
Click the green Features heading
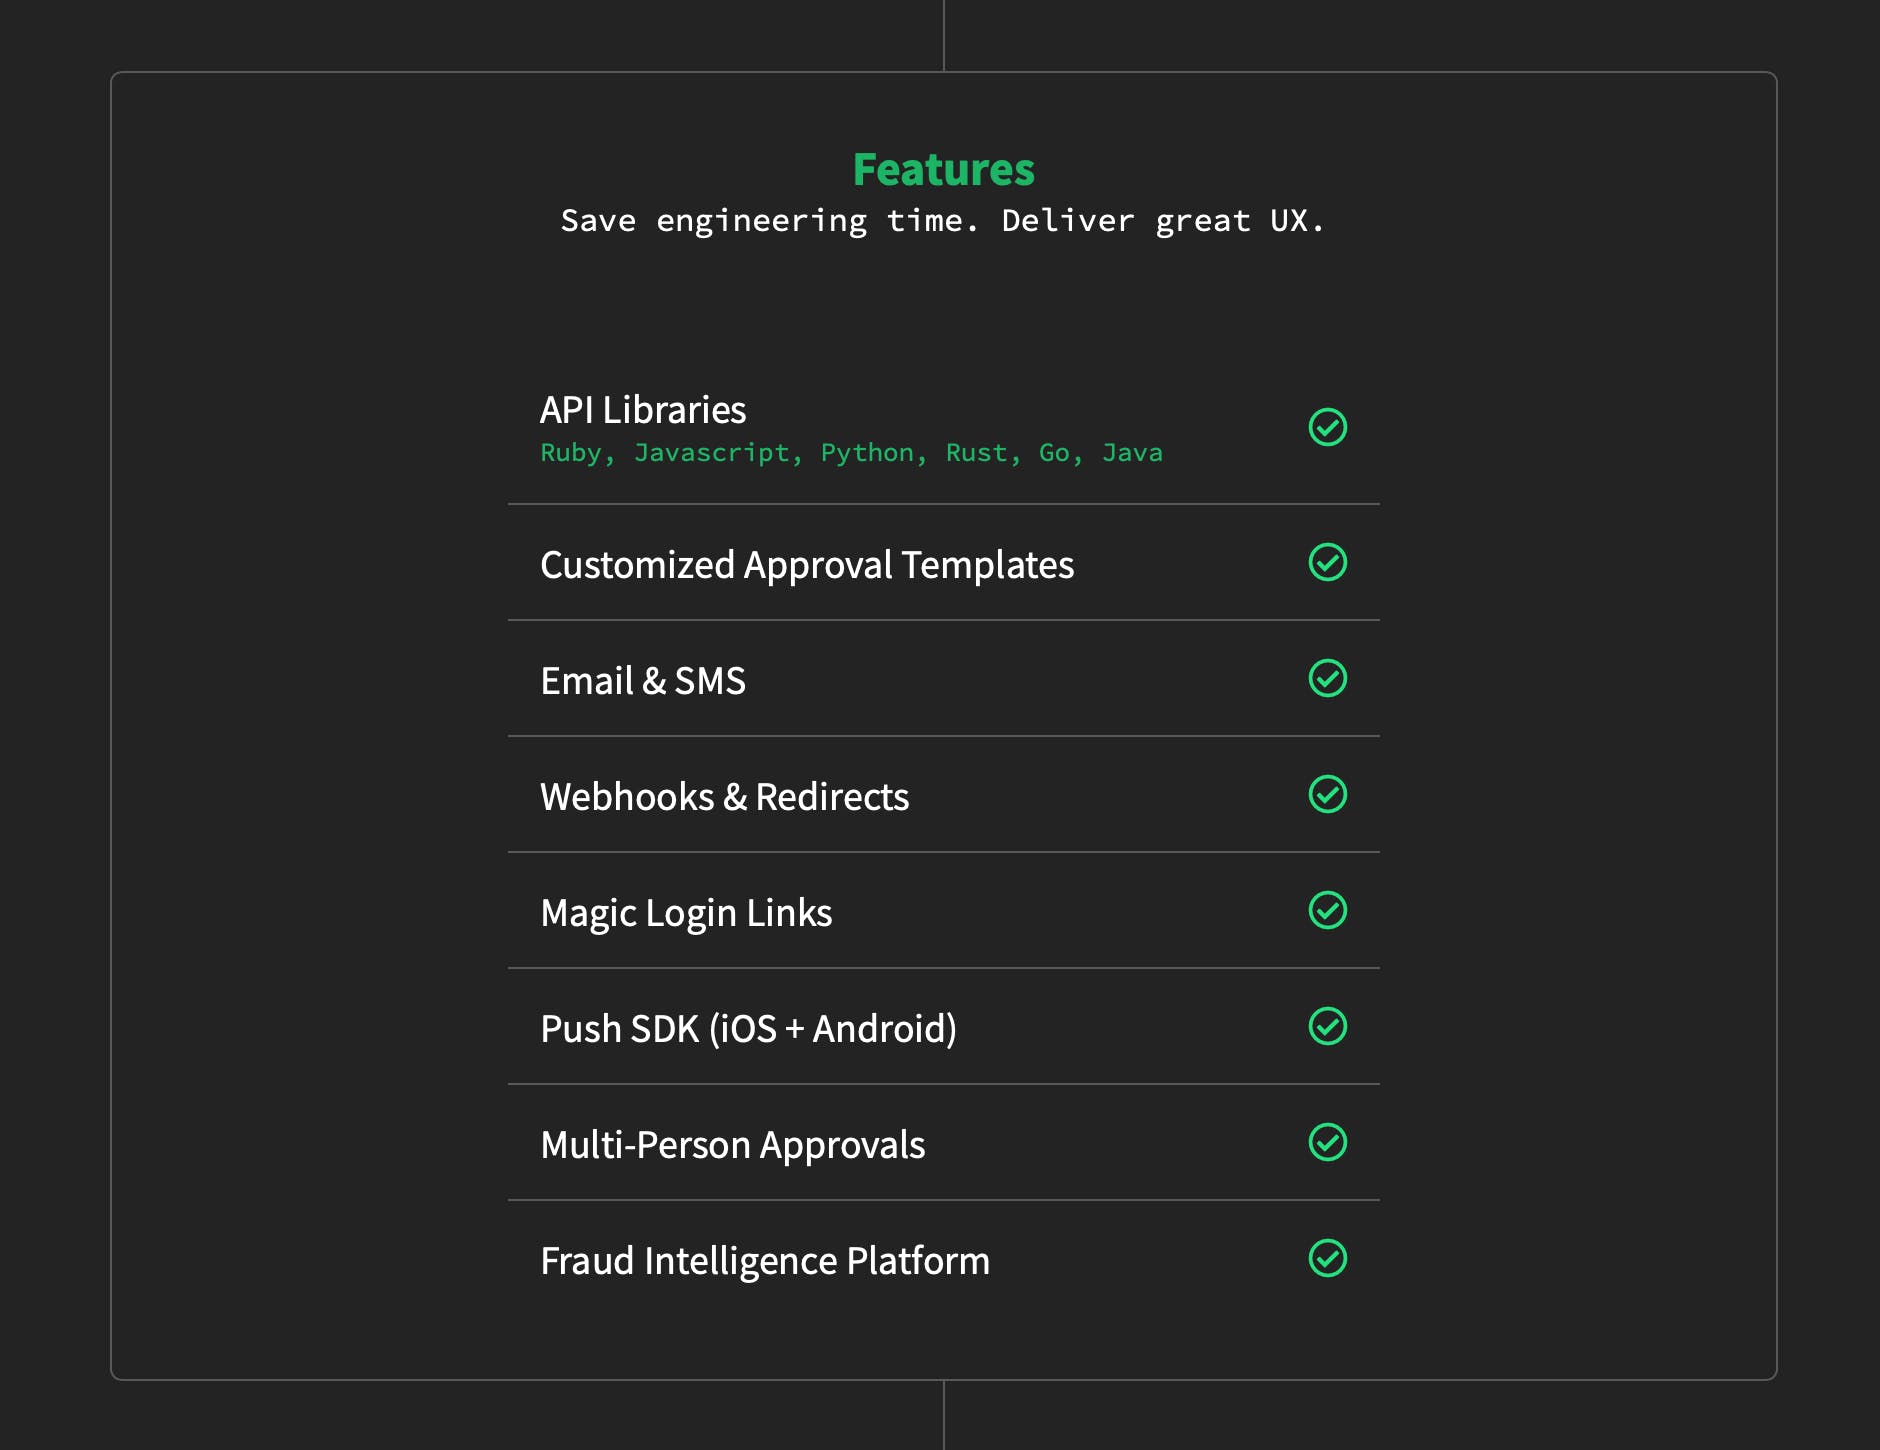click(x=943, y=169)
